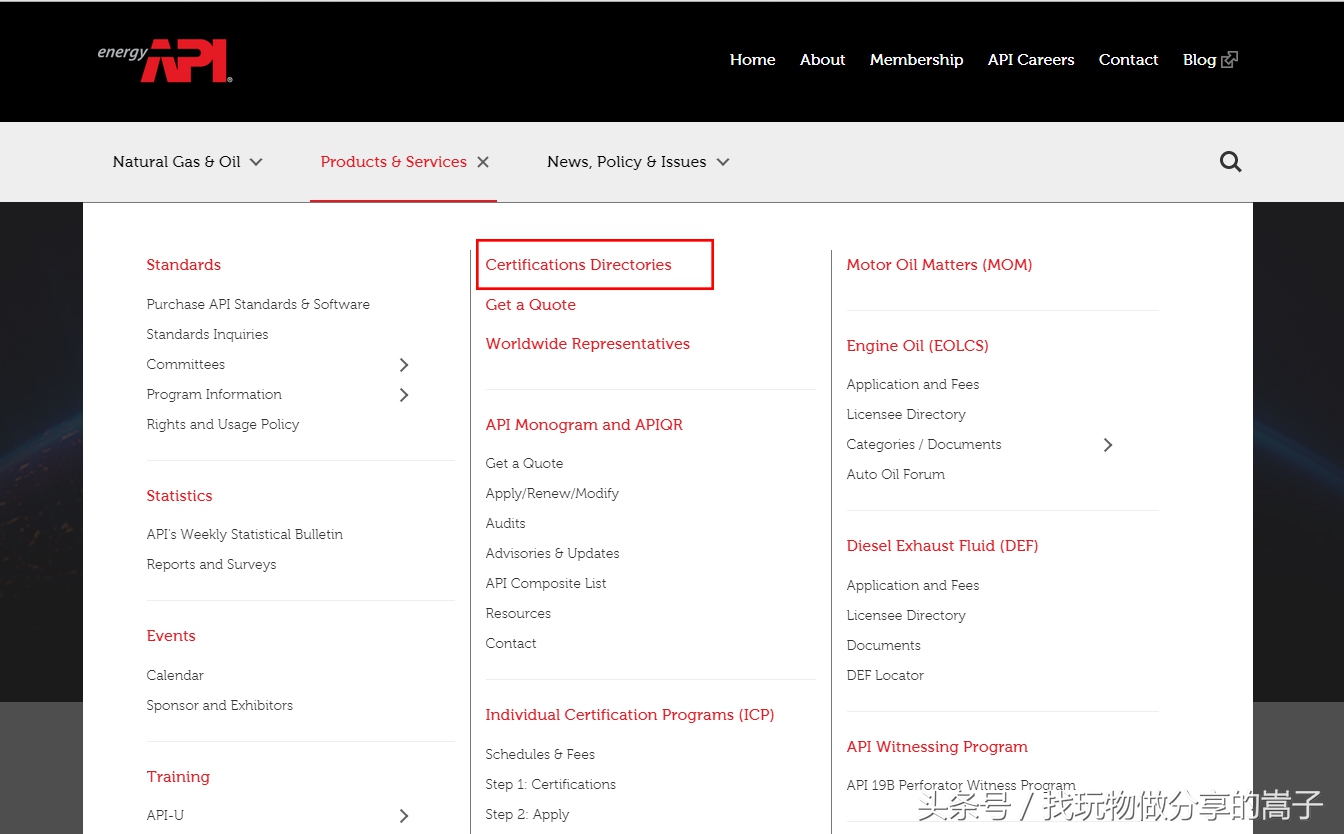This screenshot has width=1344, height=834.
Task: Select the Products & Services tab
Action: (x=393, y=162)
